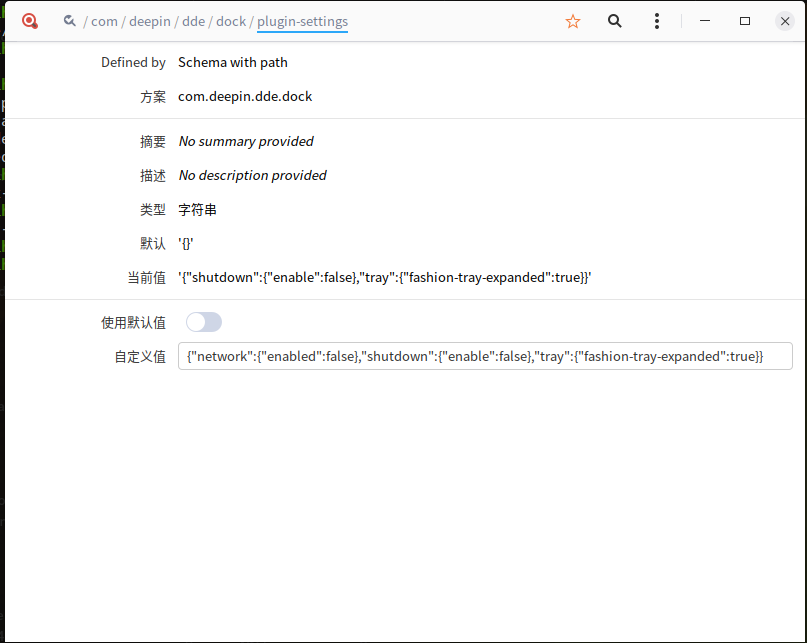This screenshot has width=807, height=643.
Task: Click 'No description provided' text
Action: pyautogui.click(x=252, y=176)
